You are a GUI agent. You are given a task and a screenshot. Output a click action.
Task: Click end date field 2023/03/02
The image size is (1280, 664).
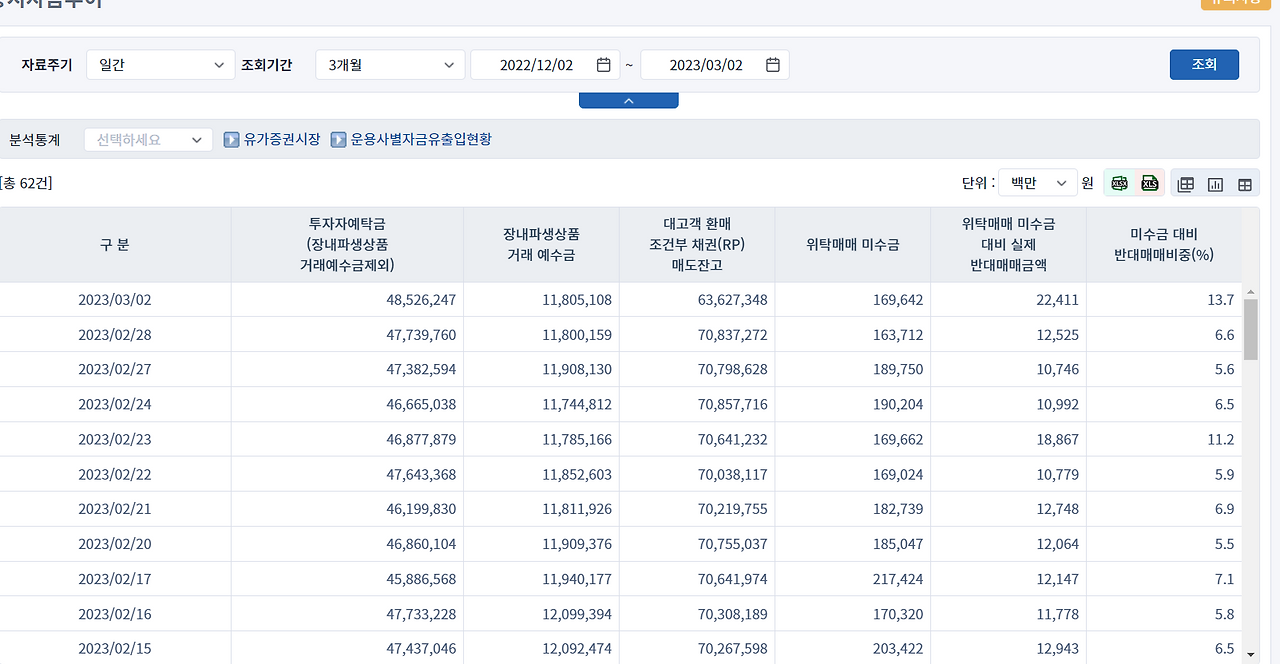click(715, 65)
